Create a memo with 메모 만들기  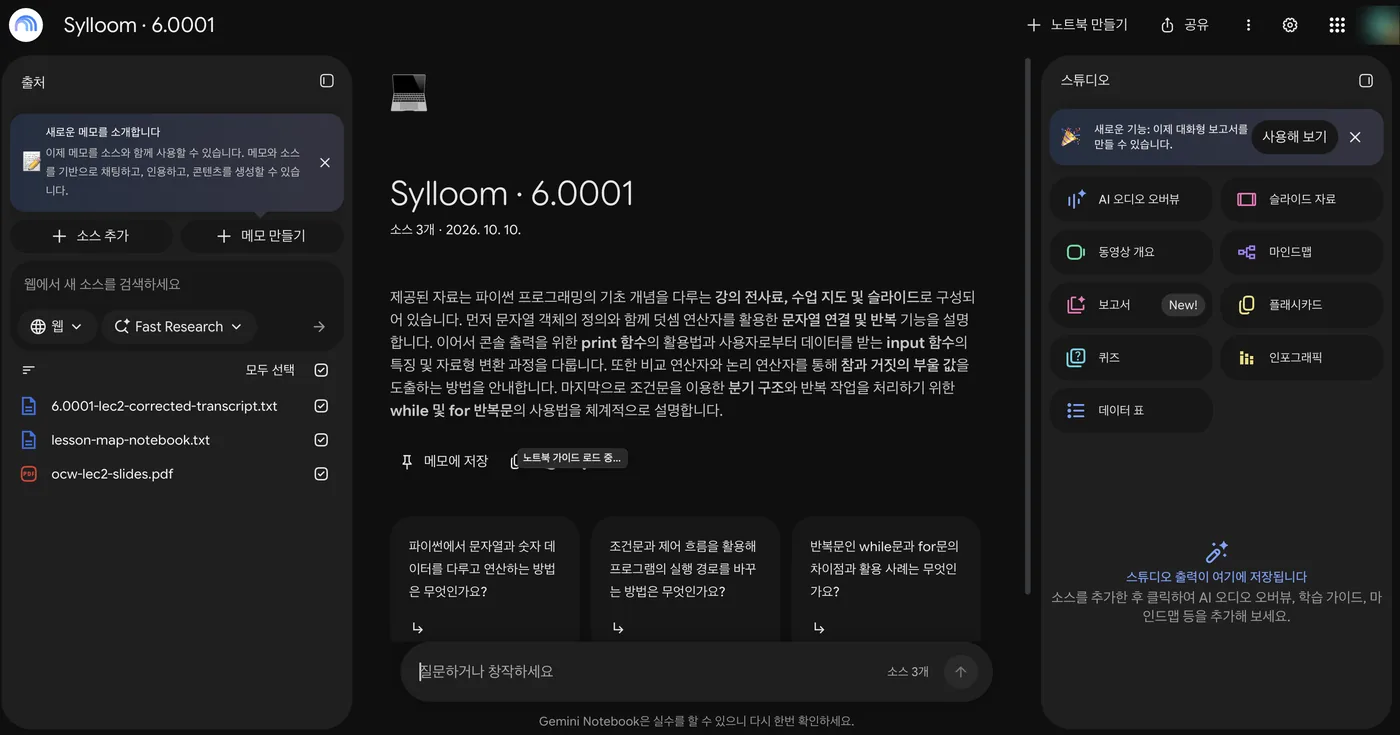tap(262, 236)
